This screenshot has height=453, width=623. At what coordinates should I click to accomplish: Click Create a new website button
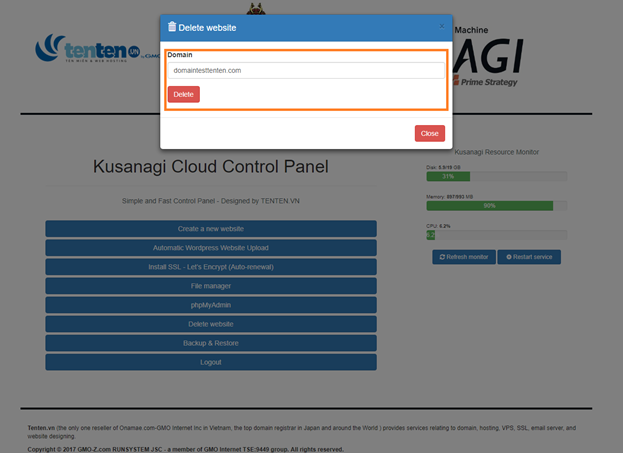pyautogui.click(x=211, y=229)
